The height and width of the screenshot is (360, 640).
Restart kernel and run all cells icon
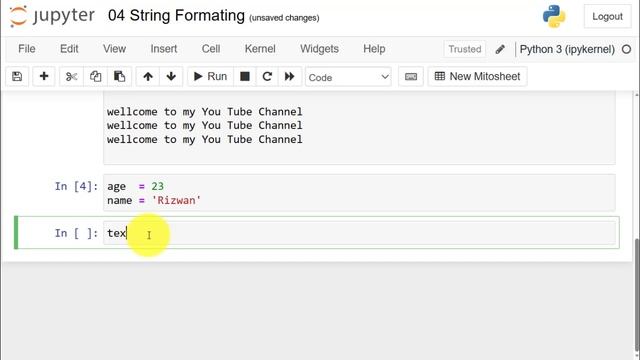289,76
